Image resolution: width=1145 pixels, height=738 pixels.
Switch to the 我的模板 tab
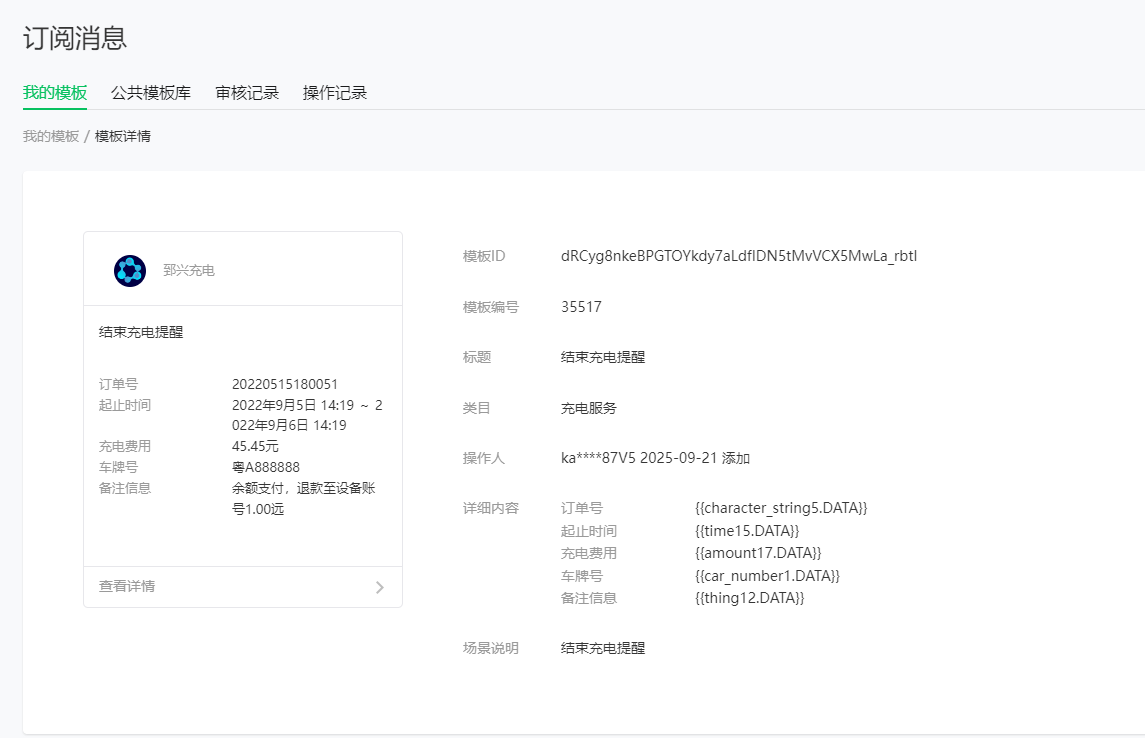(55, 93)
